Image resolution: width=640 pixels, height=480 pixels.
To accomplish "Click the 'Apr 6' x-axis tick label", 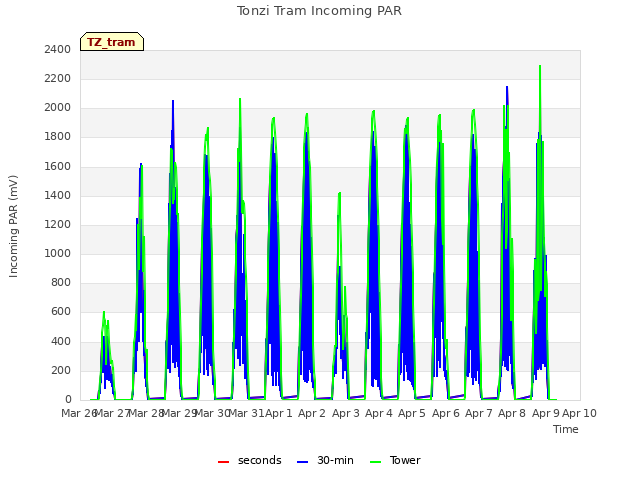I will [446, 413].
